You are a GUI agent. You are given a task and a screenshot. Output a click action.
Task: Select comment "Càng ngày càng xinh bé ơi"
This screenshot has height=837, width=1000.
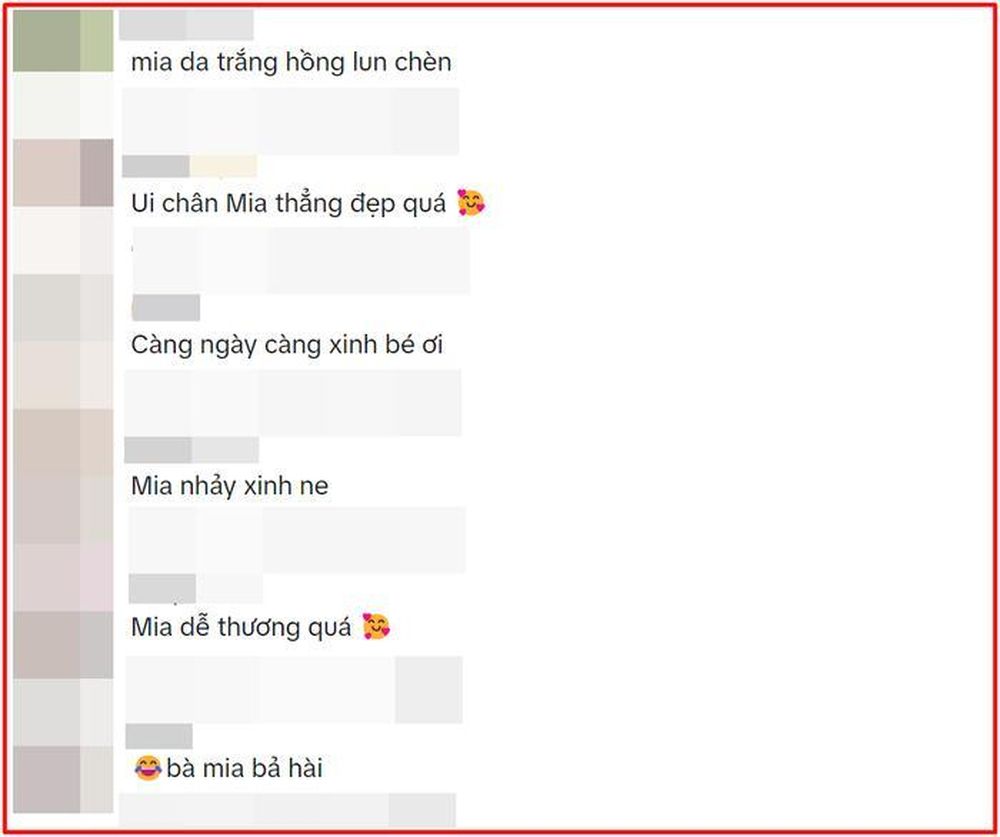click(286, 345)
